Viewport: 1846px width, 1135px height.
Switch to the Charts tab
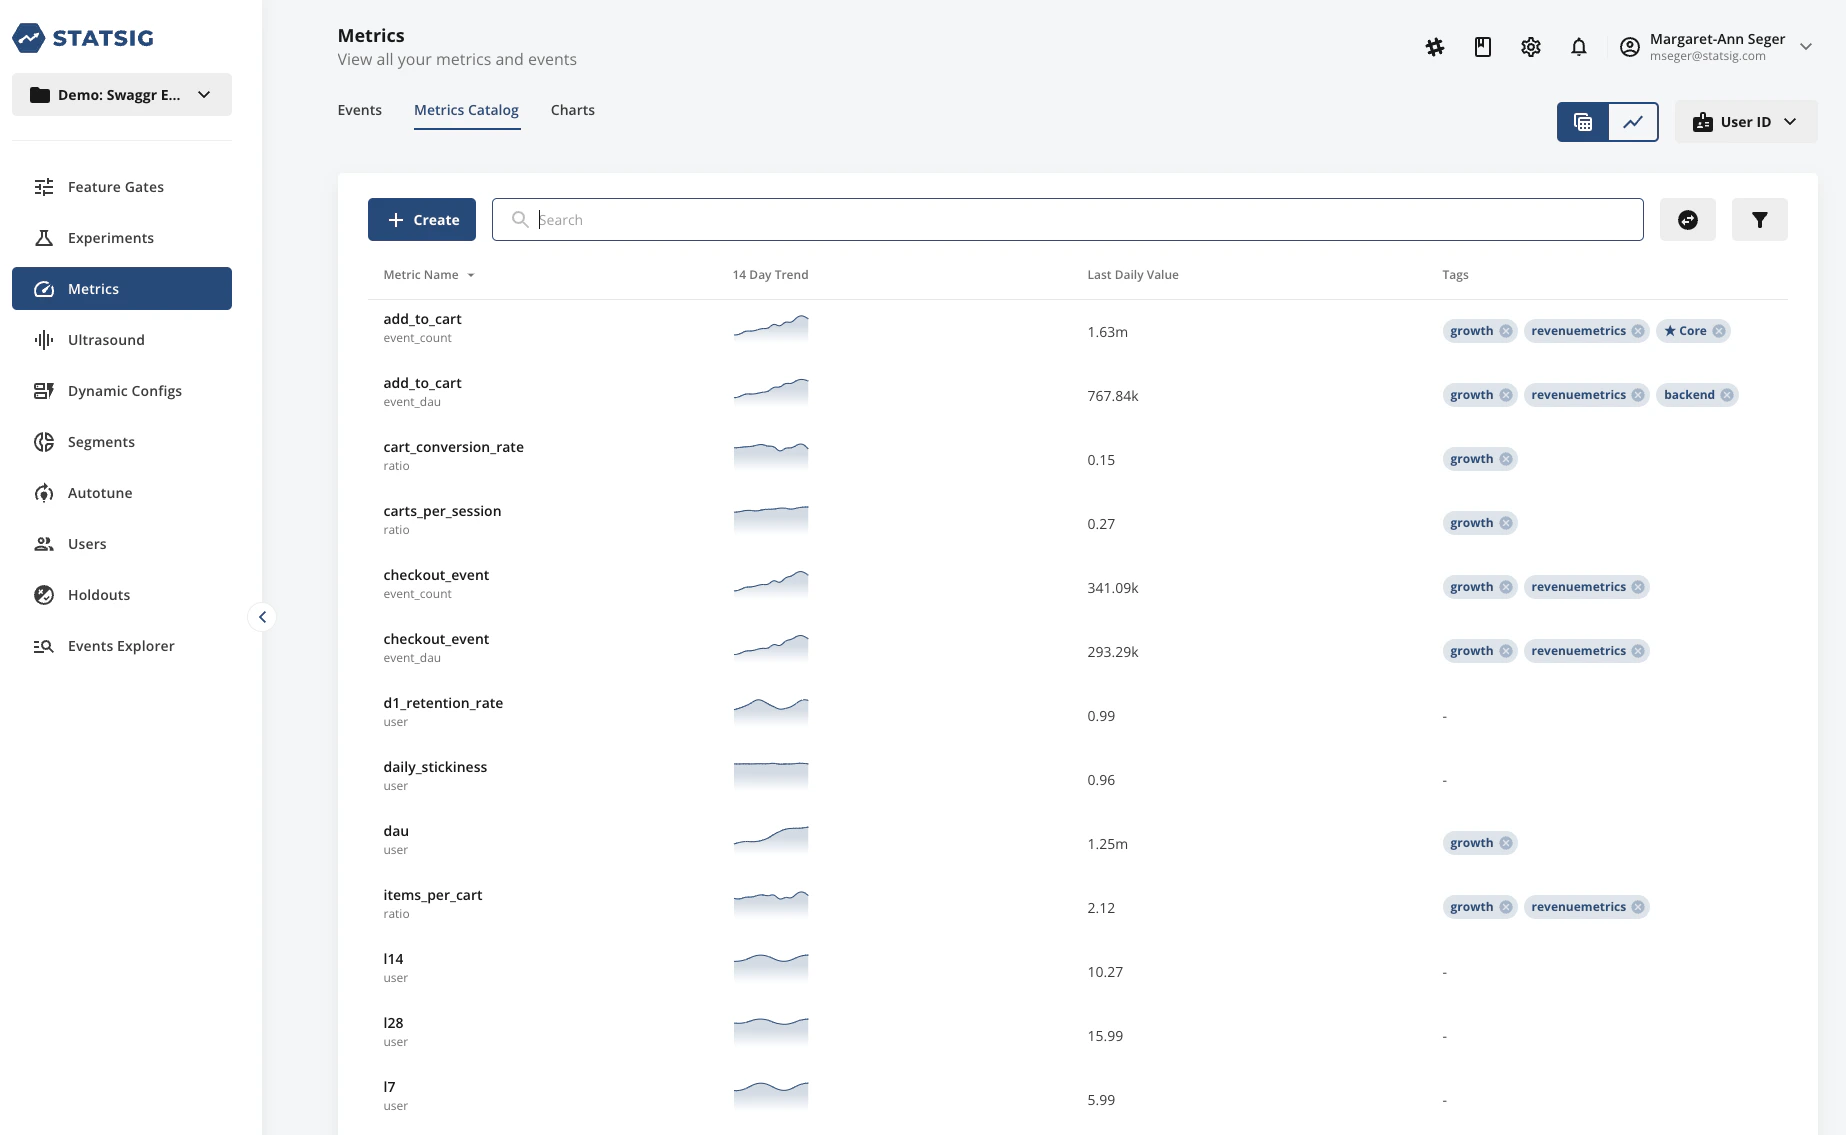pyautogui.click(x=572, y=110)
